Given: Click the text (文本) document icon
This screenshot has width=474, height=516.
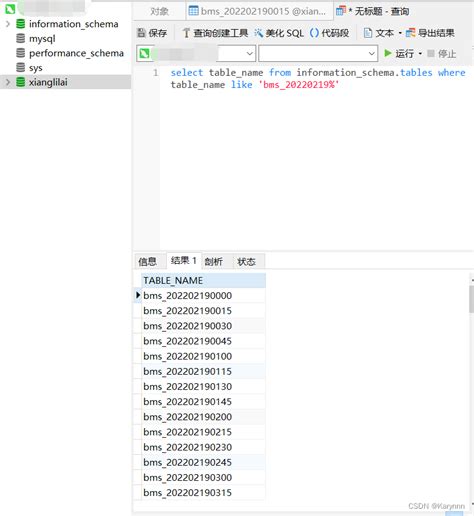Looking at the screenshot, I should tap(368, 33).
